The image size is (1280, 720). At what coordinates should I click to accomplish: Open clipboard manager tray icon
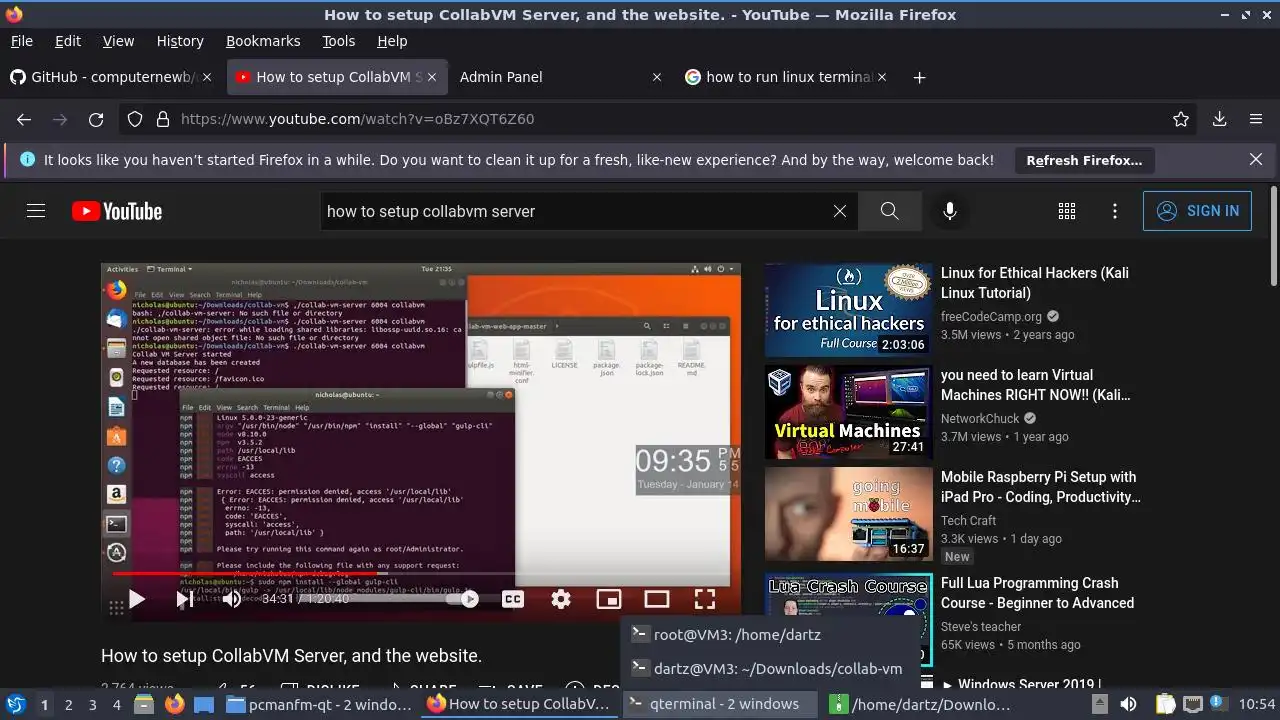point(1165,704)
